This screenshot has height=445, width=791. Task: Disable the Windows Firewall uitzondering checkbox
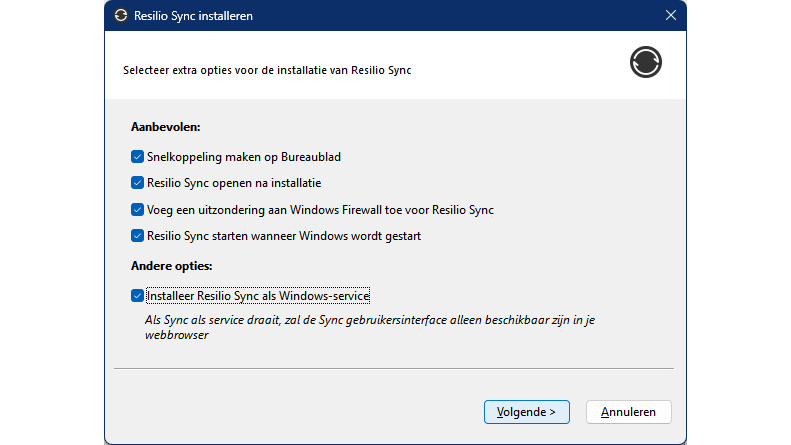(x=137, y=210)
